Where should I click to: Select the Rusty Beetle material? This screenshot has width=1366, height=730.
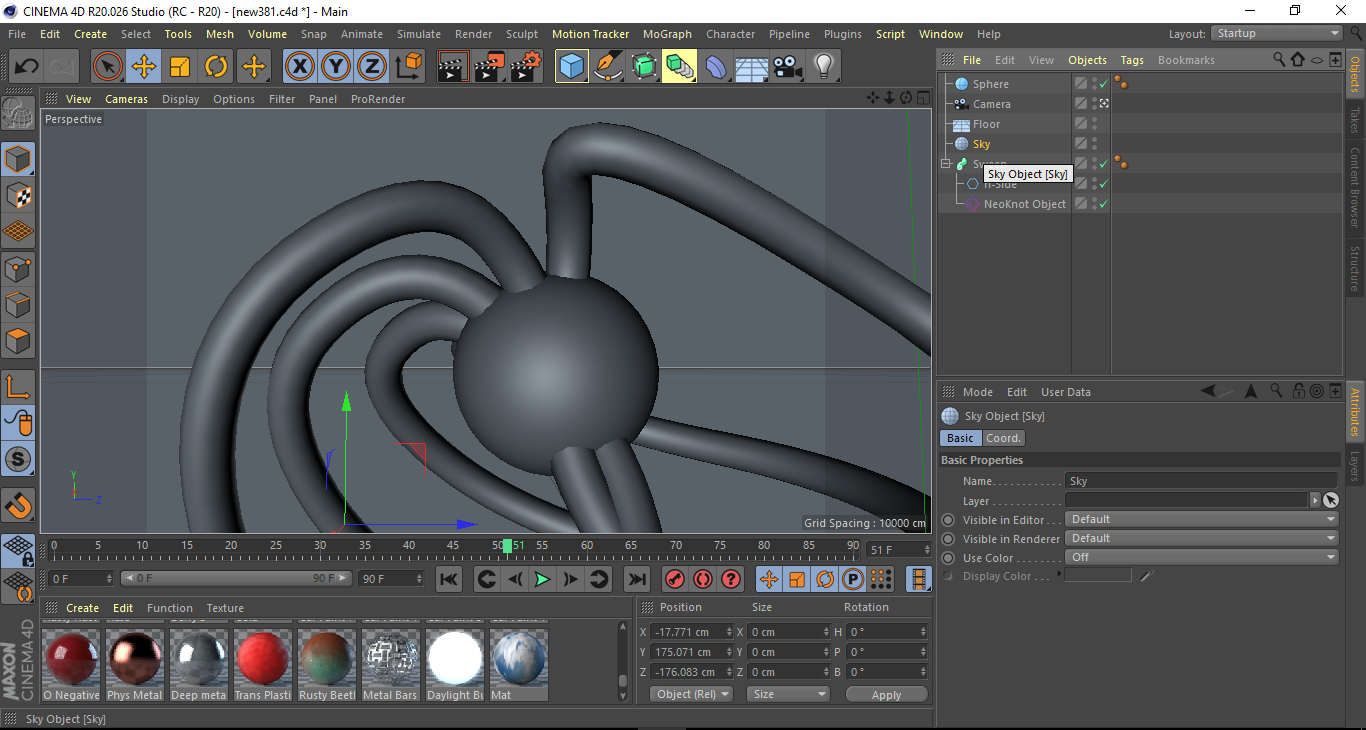pyautogui.click(x=326, y=657)
